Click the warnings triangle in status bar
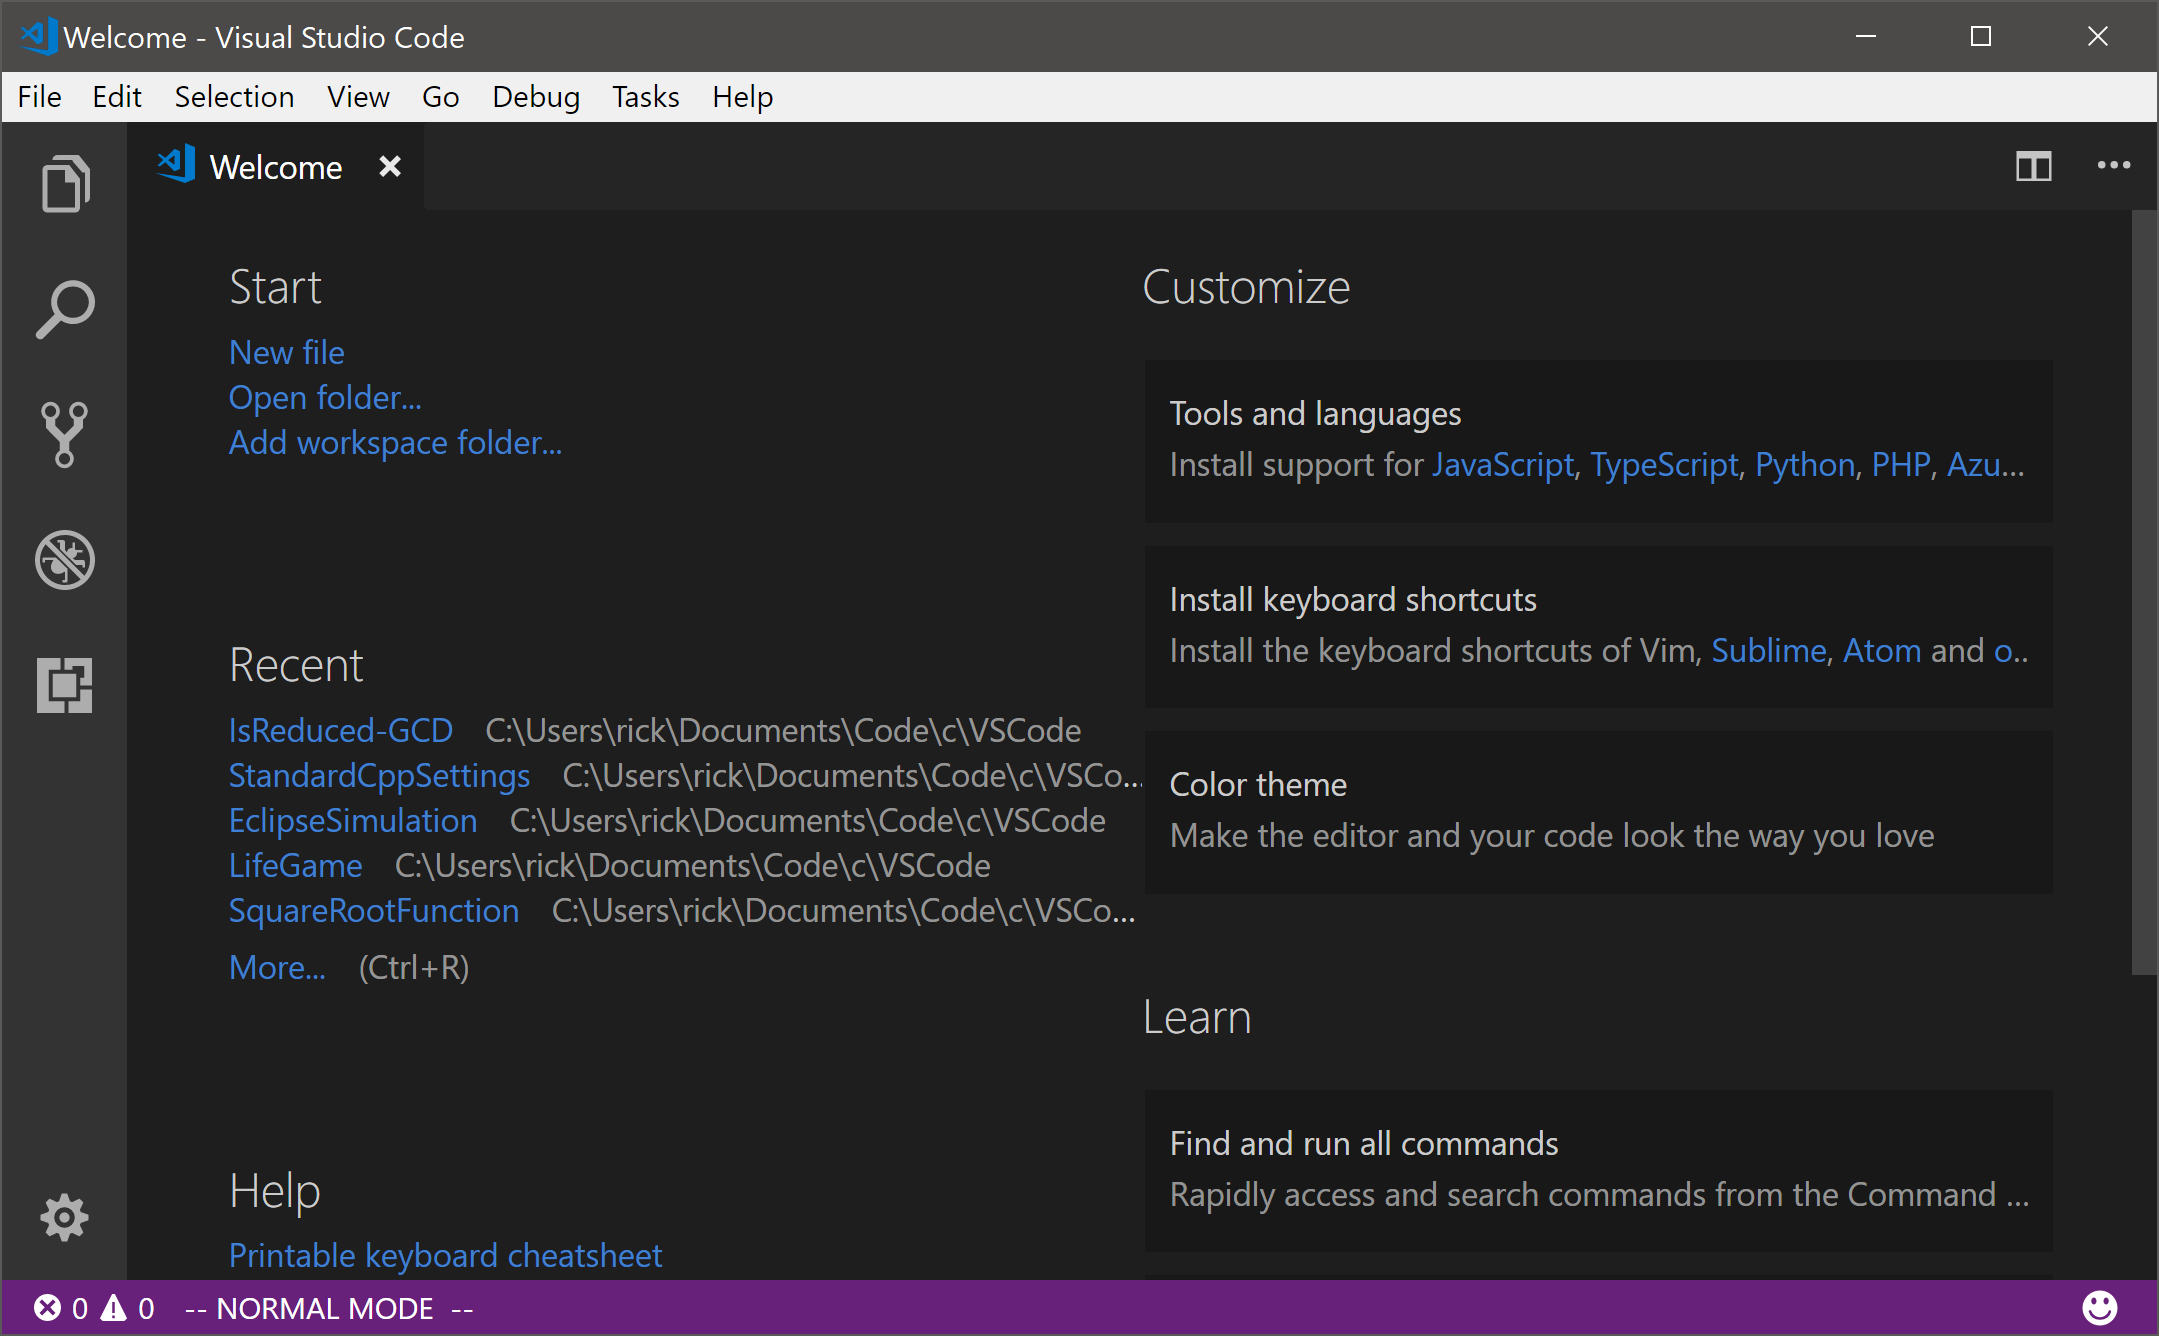 click(x=114, y=1308)
